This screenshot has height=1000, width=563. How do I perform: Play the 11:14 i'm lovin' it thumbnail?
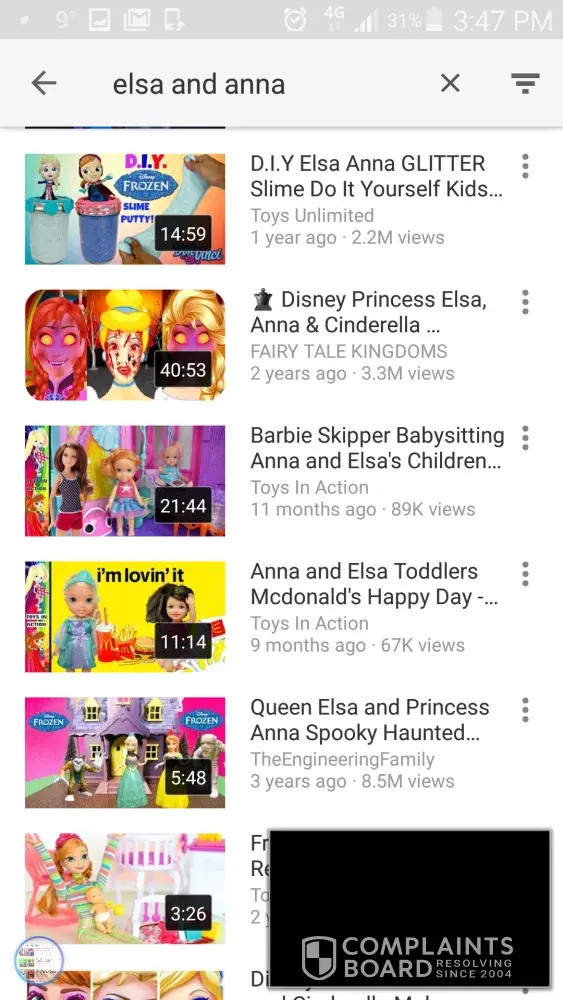pos(125,617)
